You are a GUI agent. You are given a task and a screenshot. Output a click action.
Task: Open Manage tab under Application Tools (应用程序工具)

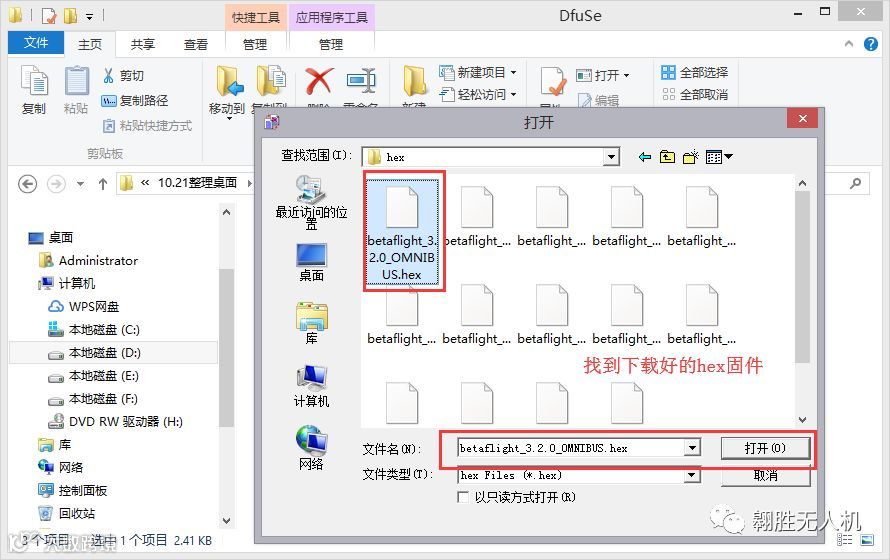click(331, 44)
